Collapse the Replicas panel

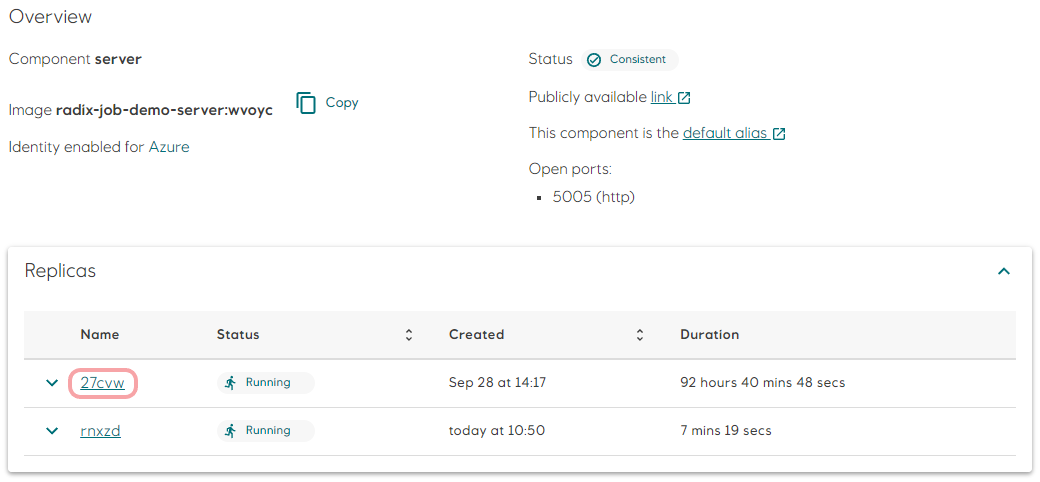[x=1004, y=271]
